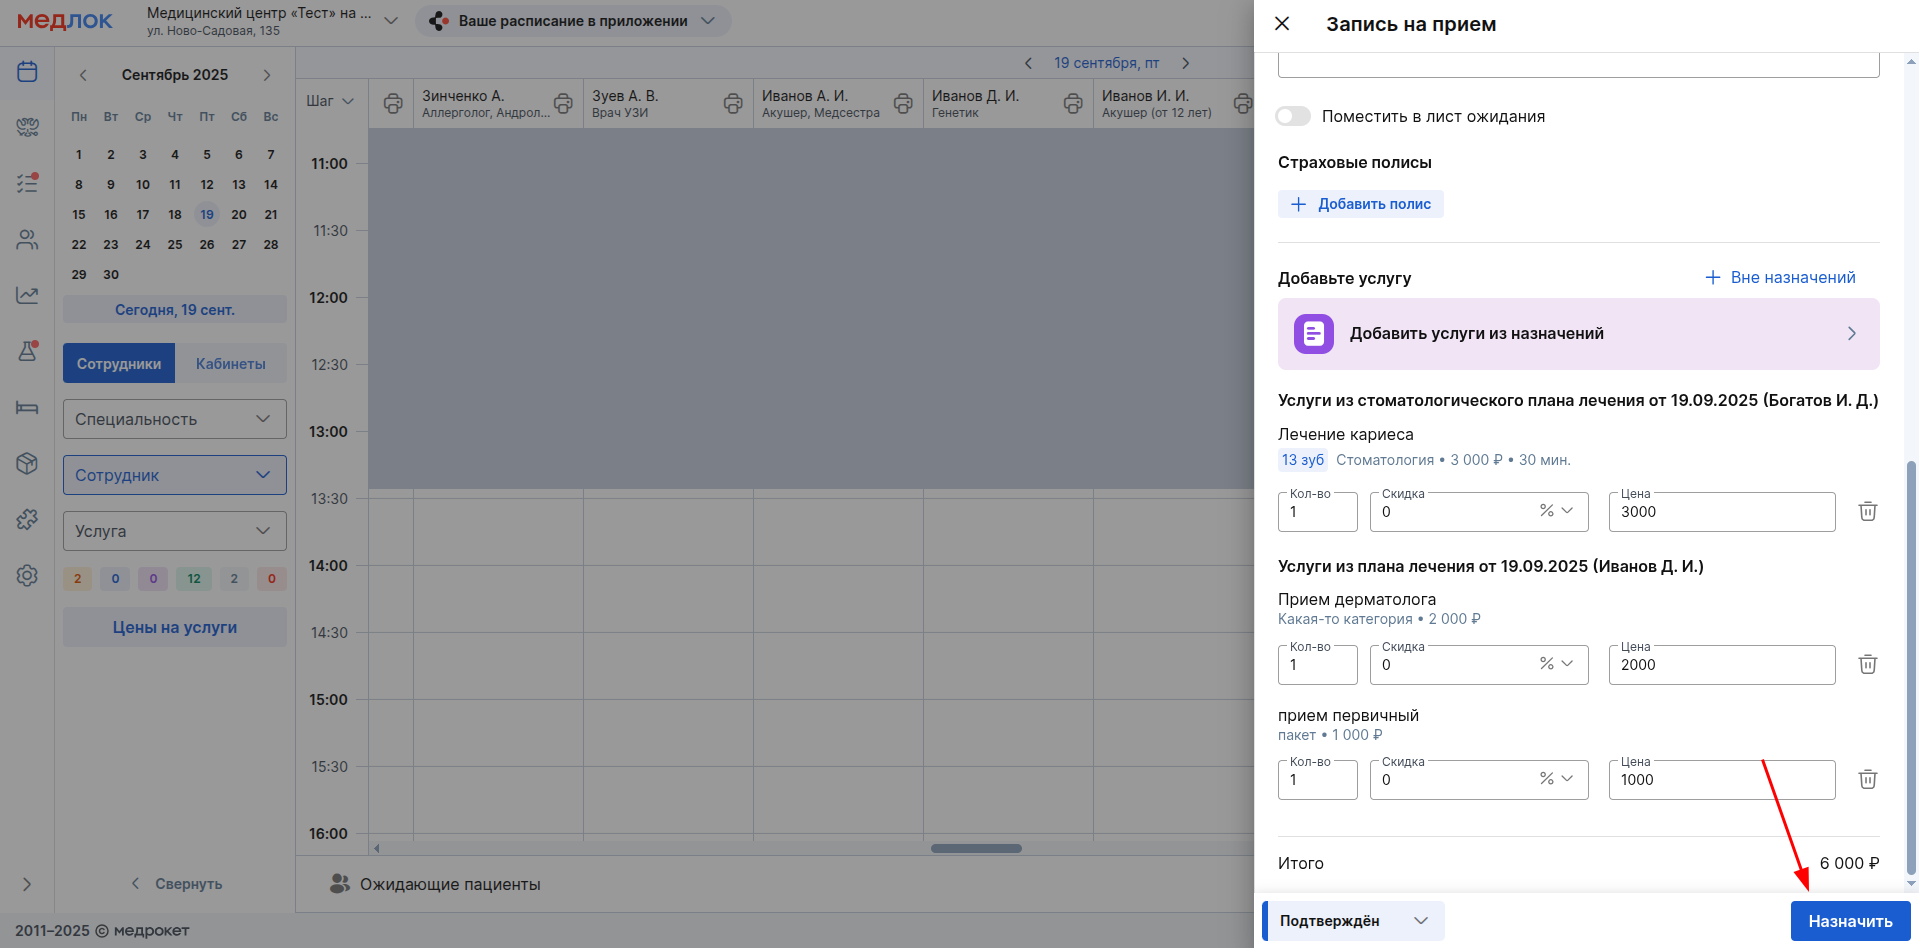Toggle Поместить в лист ожидания switch

click(1293, 117)
